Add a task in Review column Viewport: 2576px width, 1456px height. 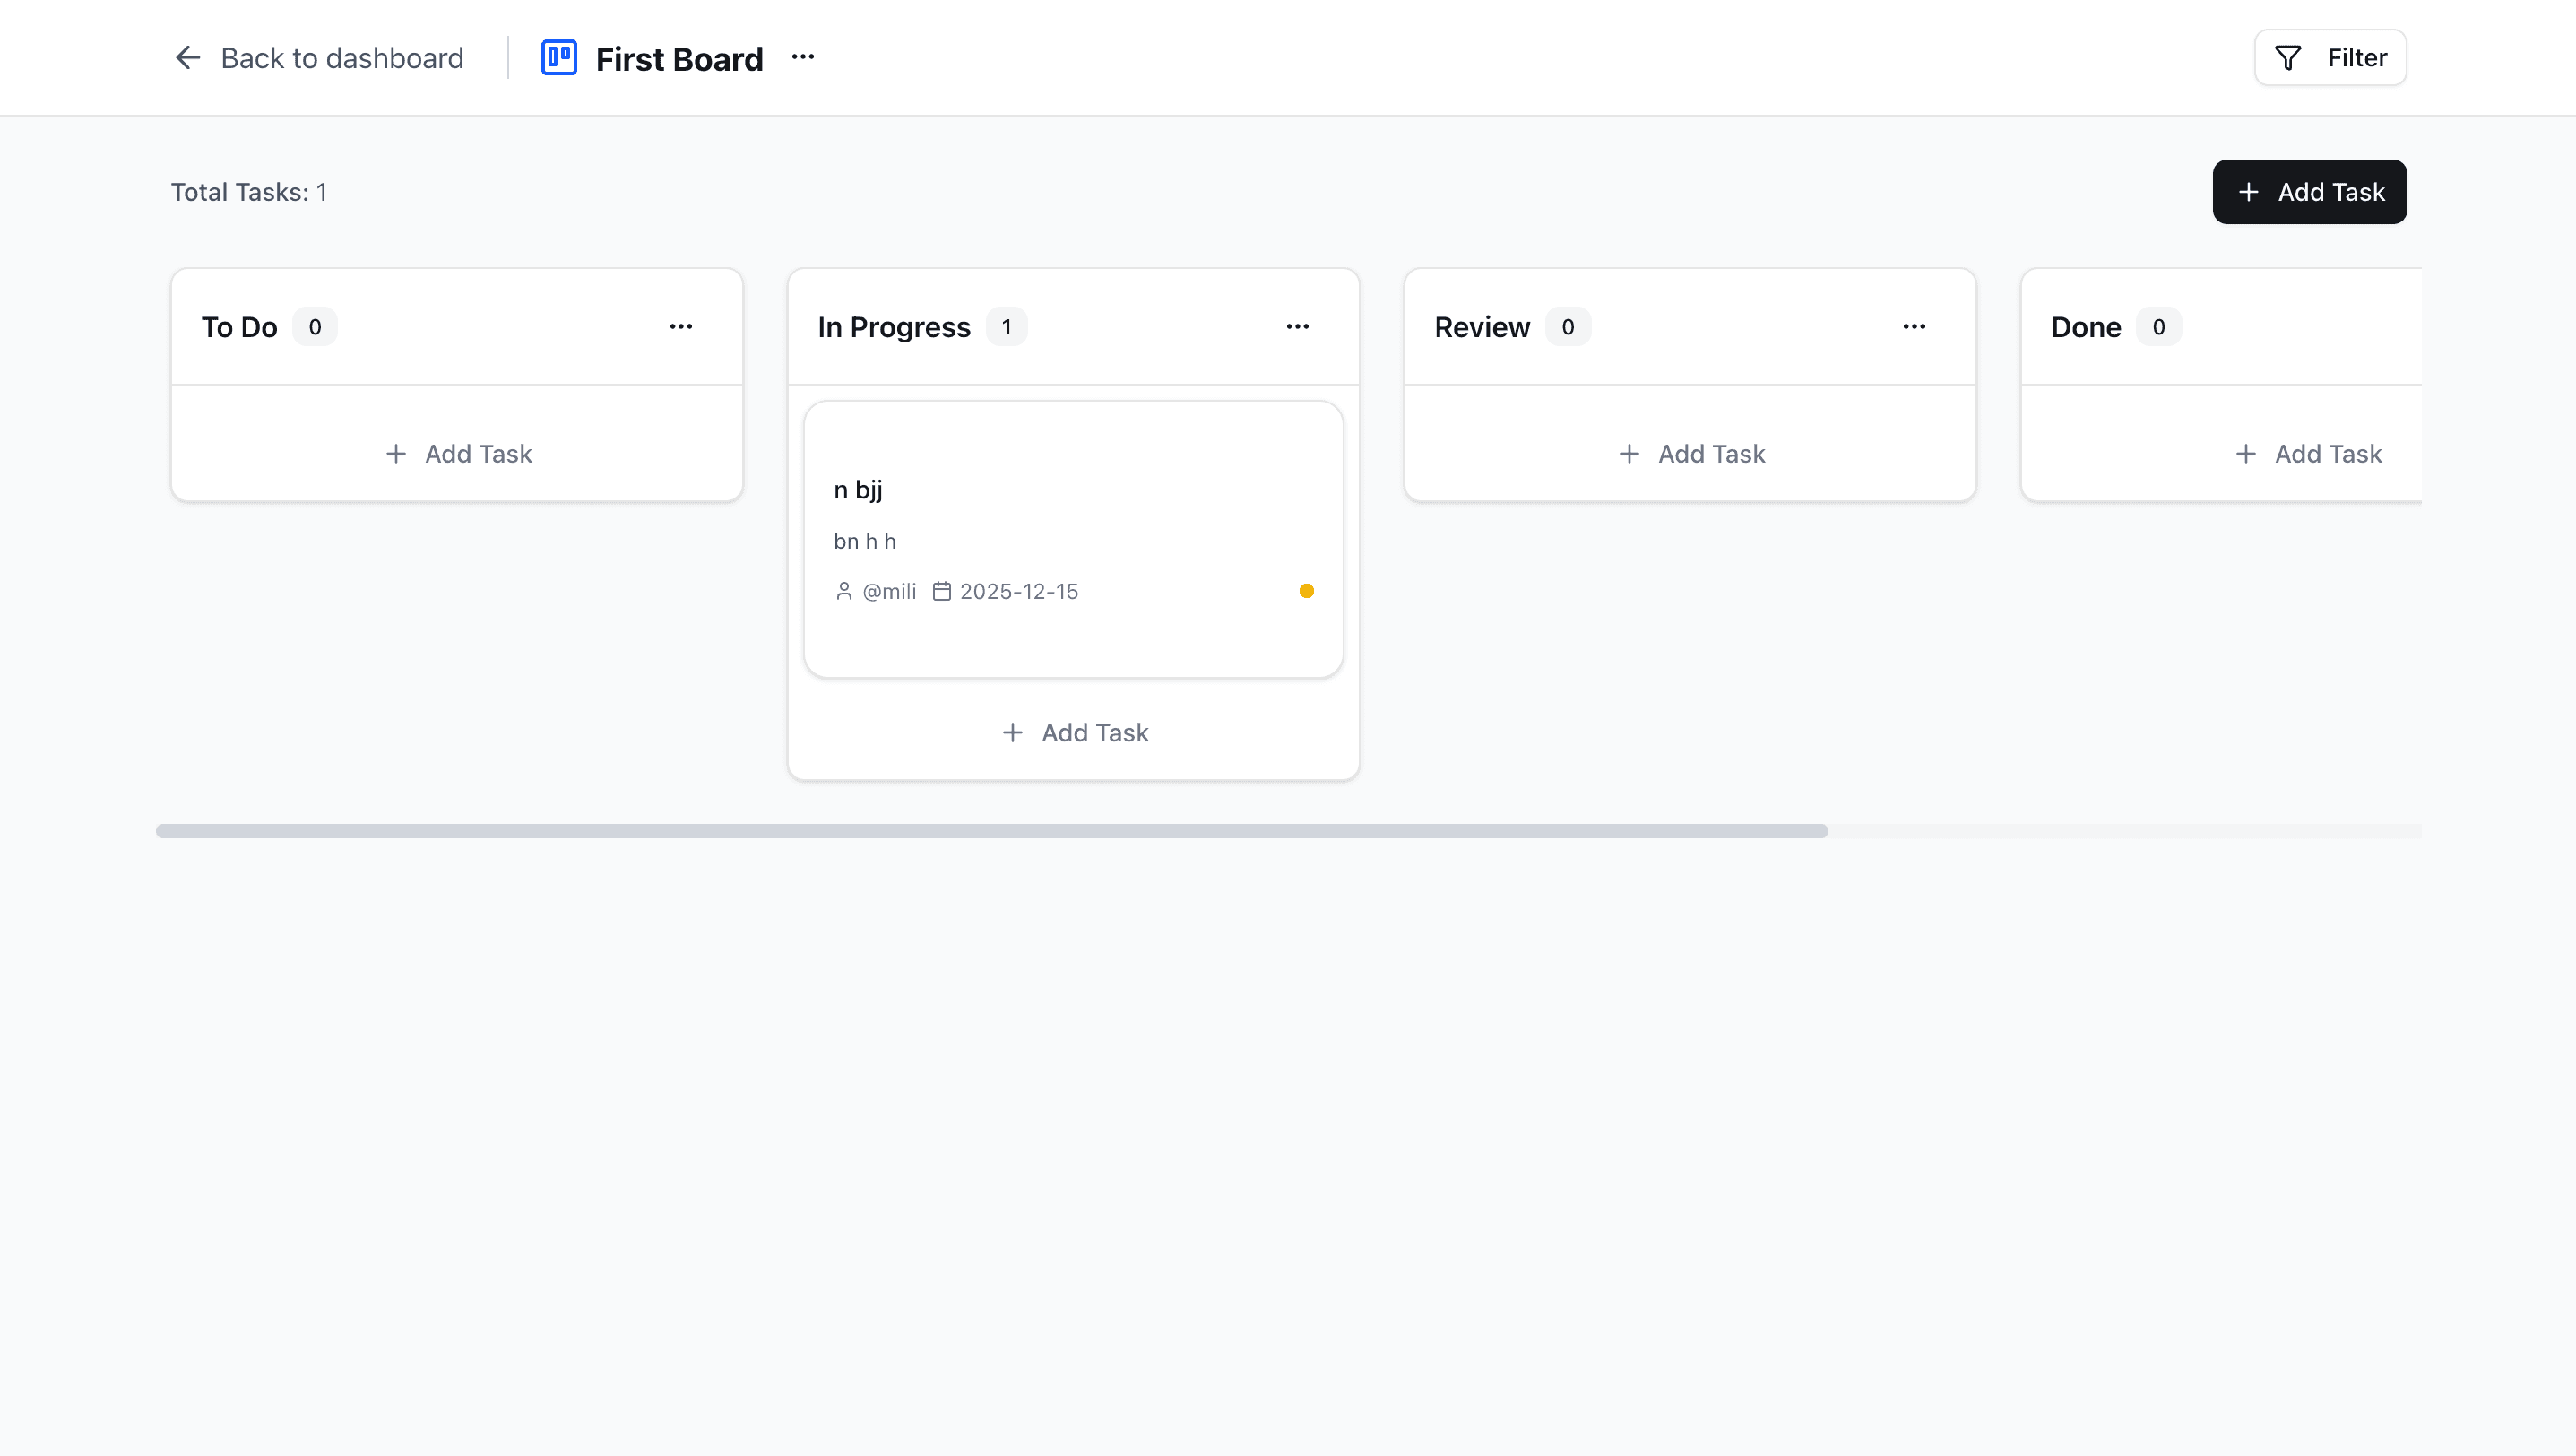click(x=1691, y=454)
